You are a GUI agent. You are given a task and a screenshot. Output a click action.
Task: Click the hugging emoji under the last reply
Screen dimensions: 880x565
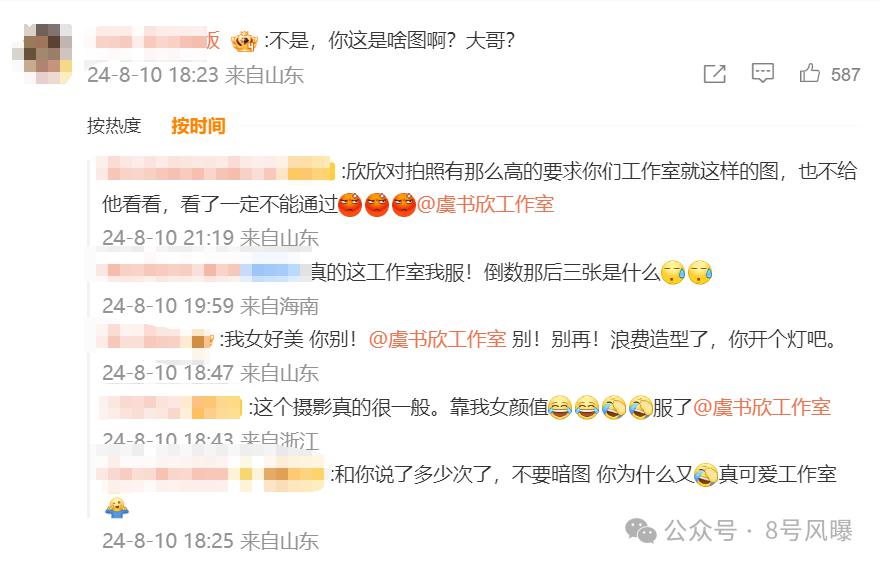click(117, 507)
